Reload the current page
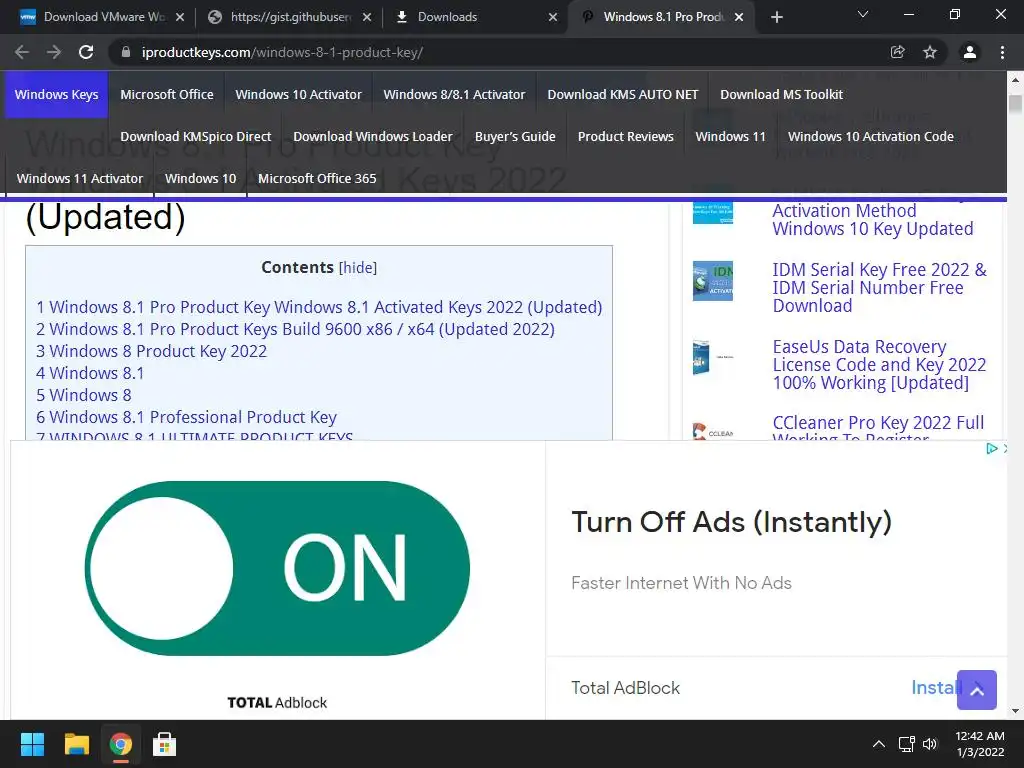The width and height of the screenshot is (1024, 768). (86, 52)
